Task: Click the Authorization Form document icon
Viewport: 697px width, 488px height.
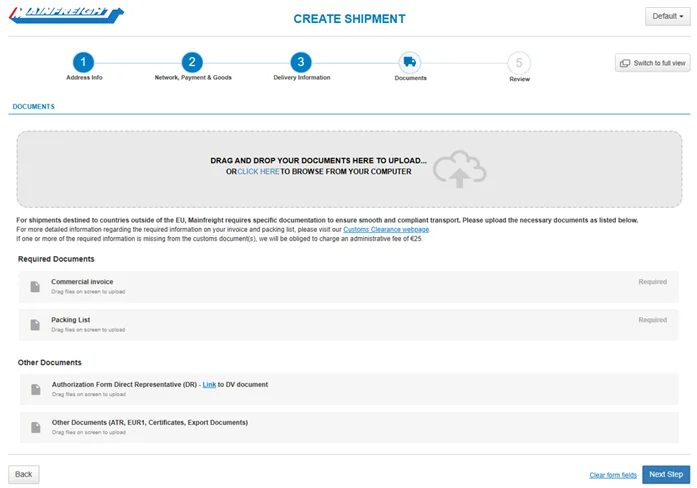Action: click(35, 389)
